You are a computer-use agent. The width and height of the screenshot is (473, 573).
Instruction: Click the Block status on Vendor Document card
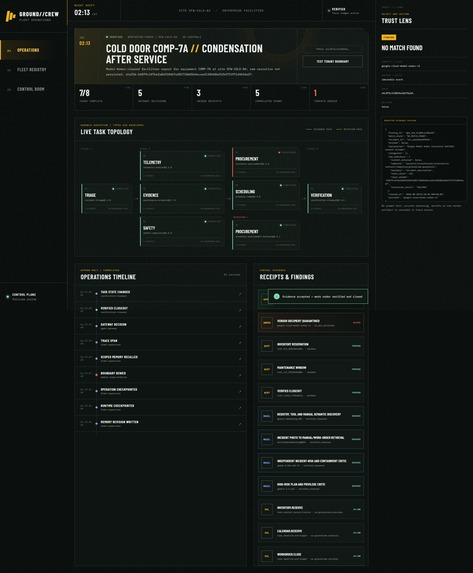click(x=356, y=323)
